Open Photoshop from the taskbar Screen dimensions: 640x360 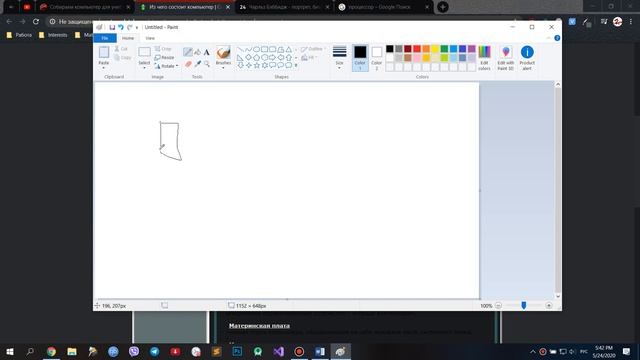pos(237,351)
